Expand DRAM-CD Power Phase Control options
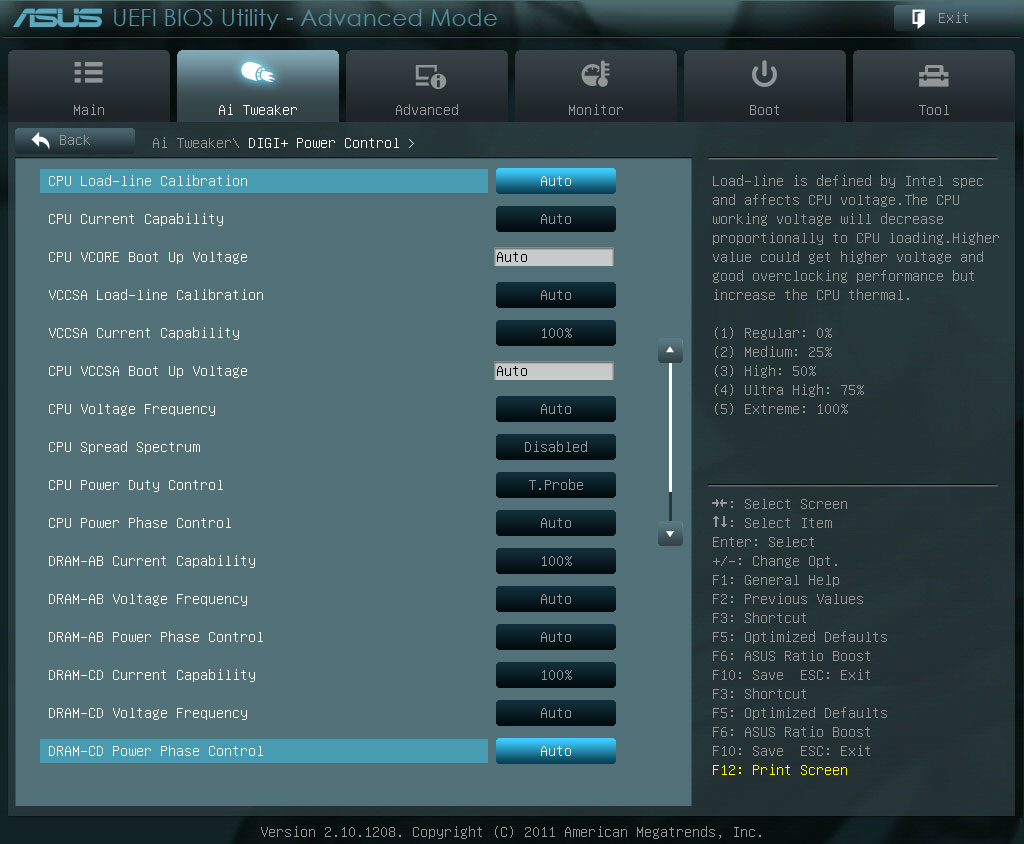The image size is (1024, 844). tap(556, 751)
